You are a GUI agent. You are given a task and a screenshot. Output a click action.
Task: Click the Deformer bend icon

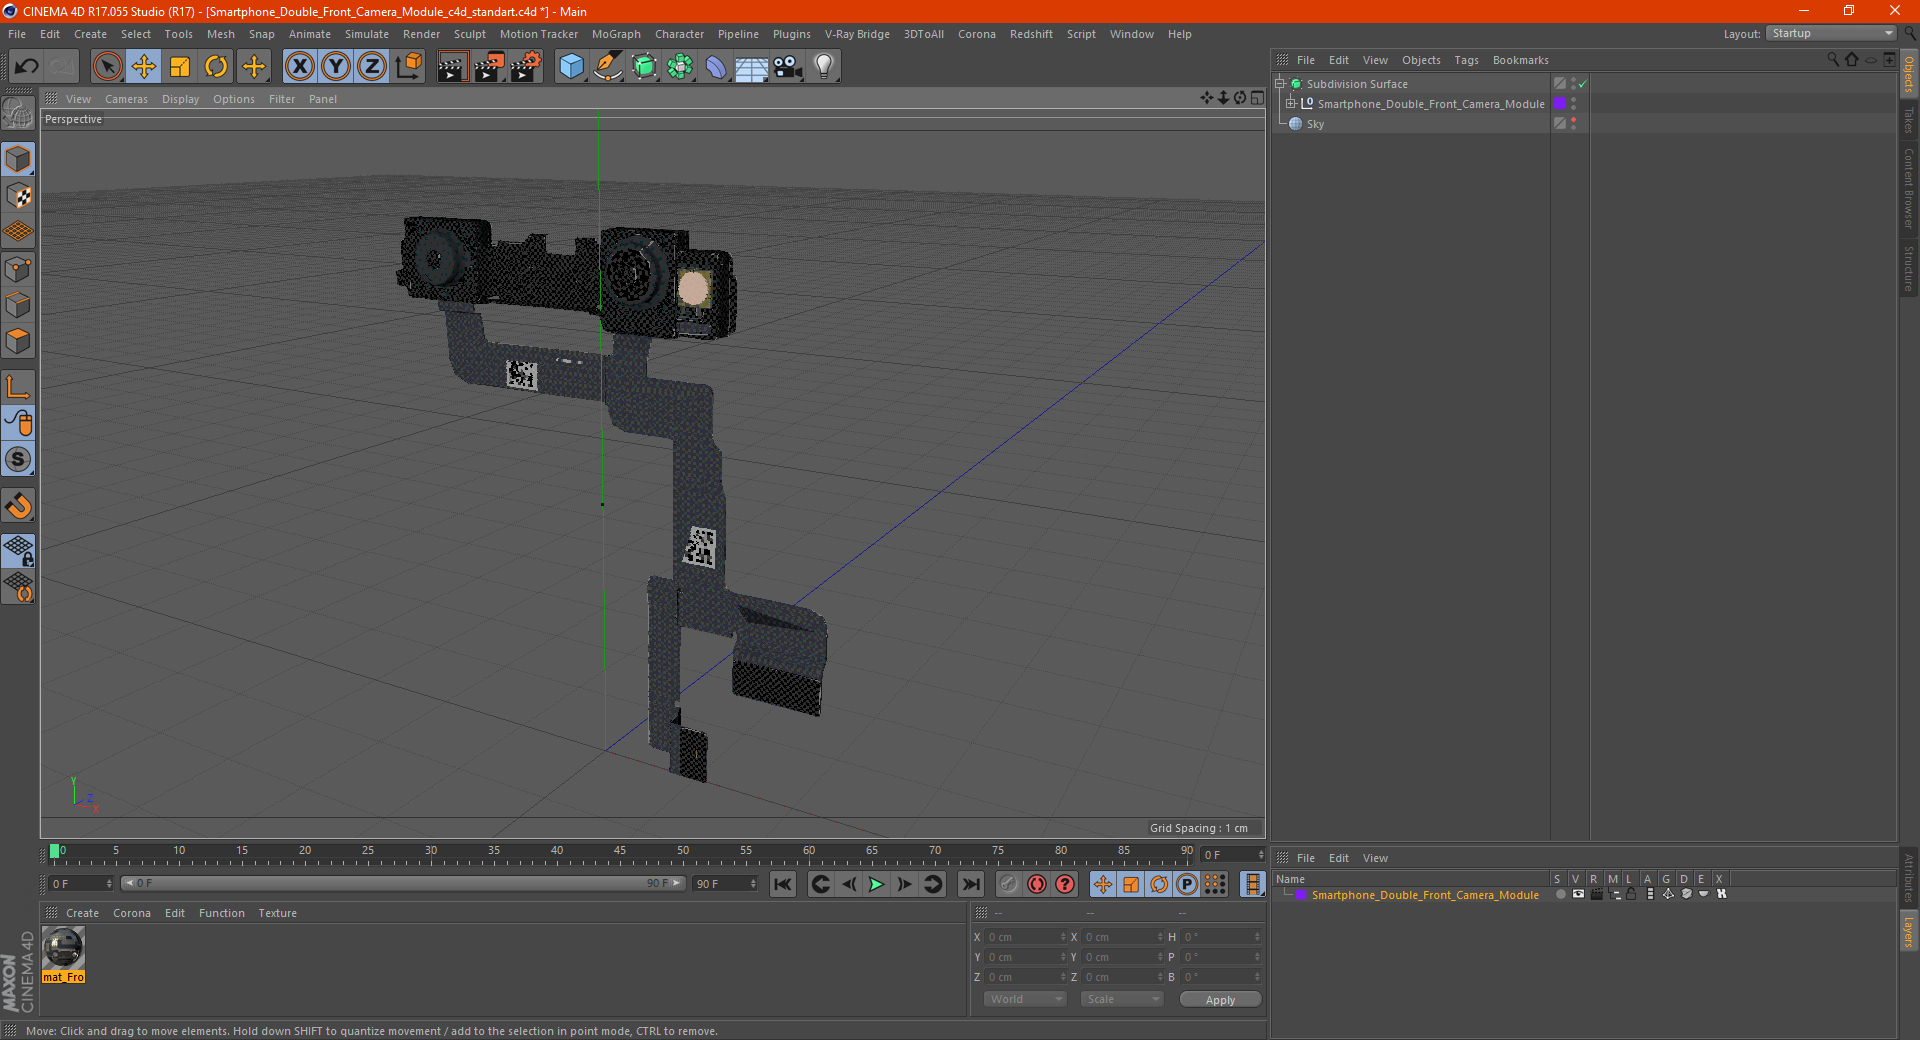(716, 67)
